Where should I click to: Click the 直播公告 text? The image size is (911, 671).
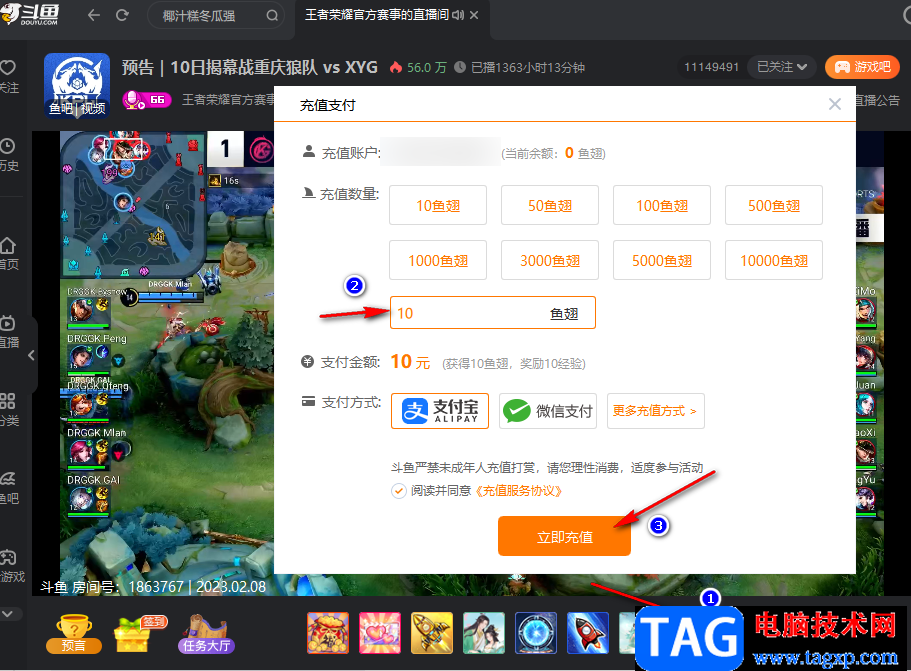click(877, 101)
